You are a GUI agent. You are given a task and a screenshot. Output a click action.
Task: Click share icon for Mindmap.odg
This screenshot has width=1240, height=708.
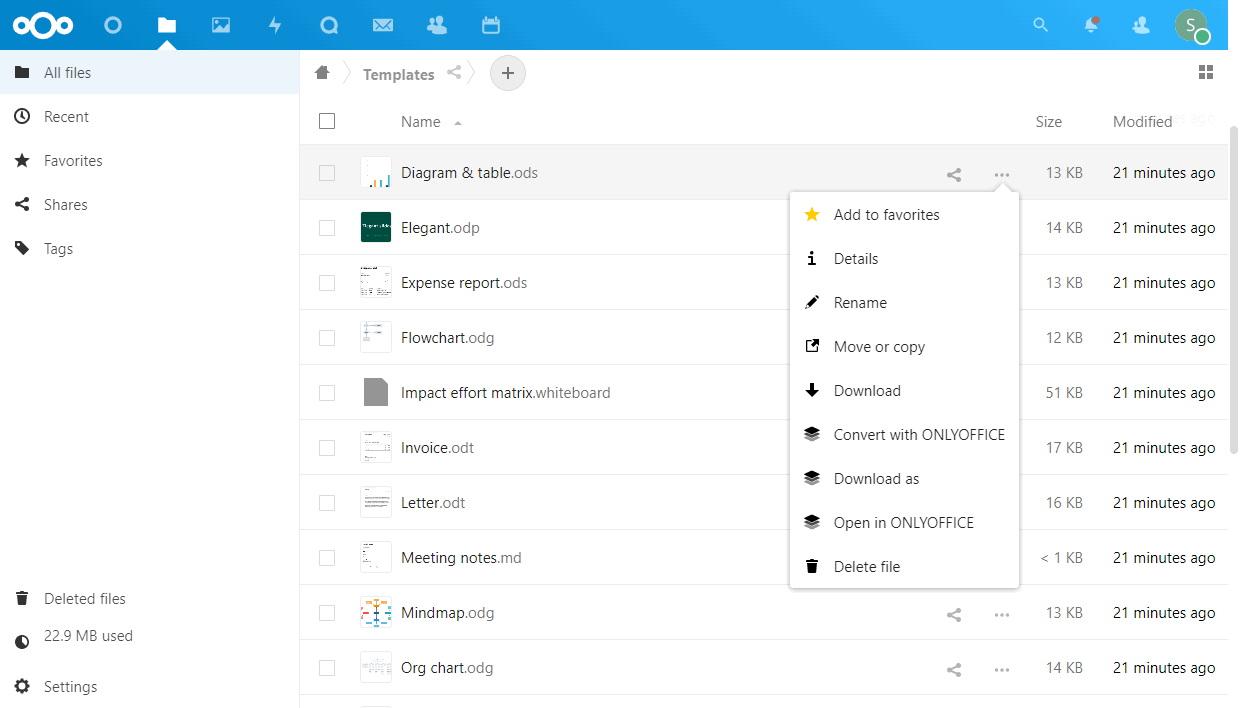click(x=954, y=614)
